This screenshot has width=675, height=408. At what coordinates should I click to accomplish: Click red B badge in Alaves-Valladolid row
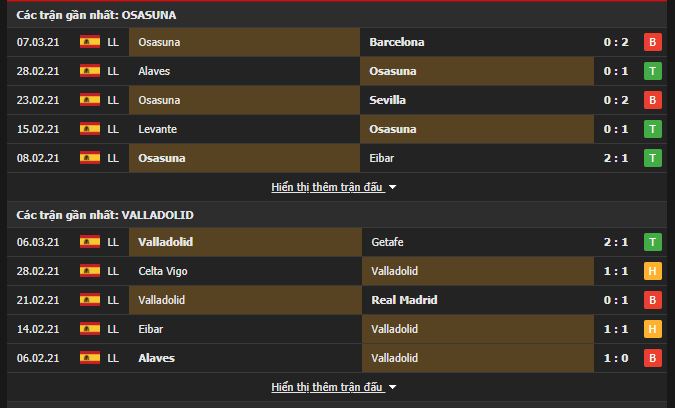pos(653,358)
